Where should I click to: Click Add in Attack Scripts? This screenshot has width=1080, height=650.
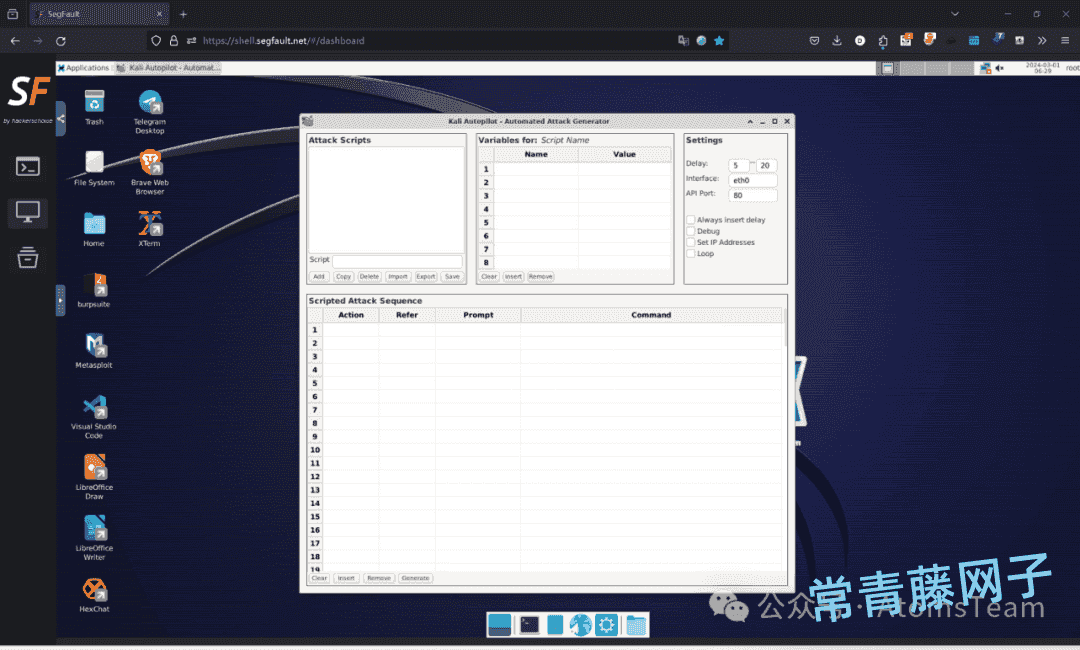[x=318, y=277]
